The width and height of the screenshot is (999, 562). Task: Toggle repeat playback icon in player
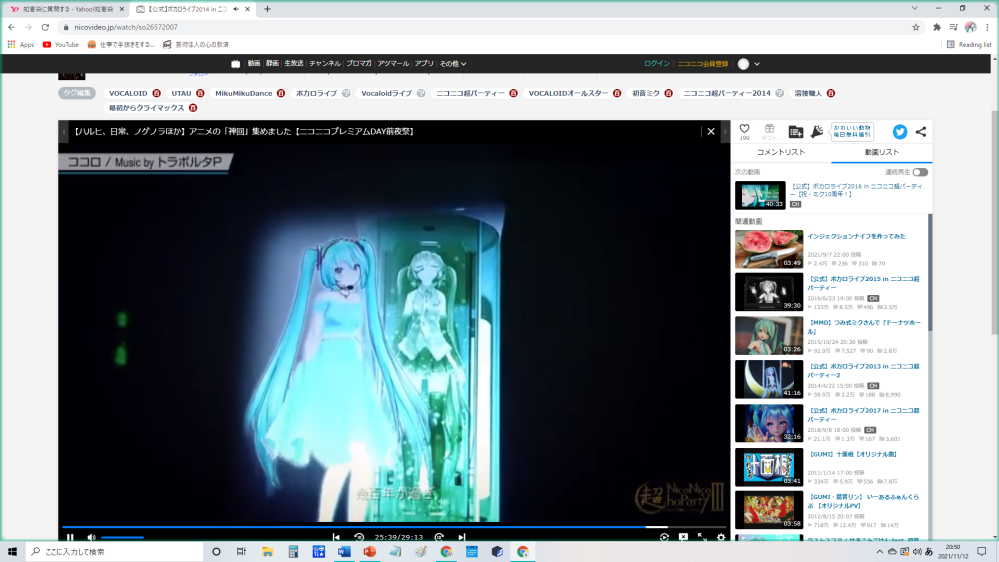(x=664, y=537)
